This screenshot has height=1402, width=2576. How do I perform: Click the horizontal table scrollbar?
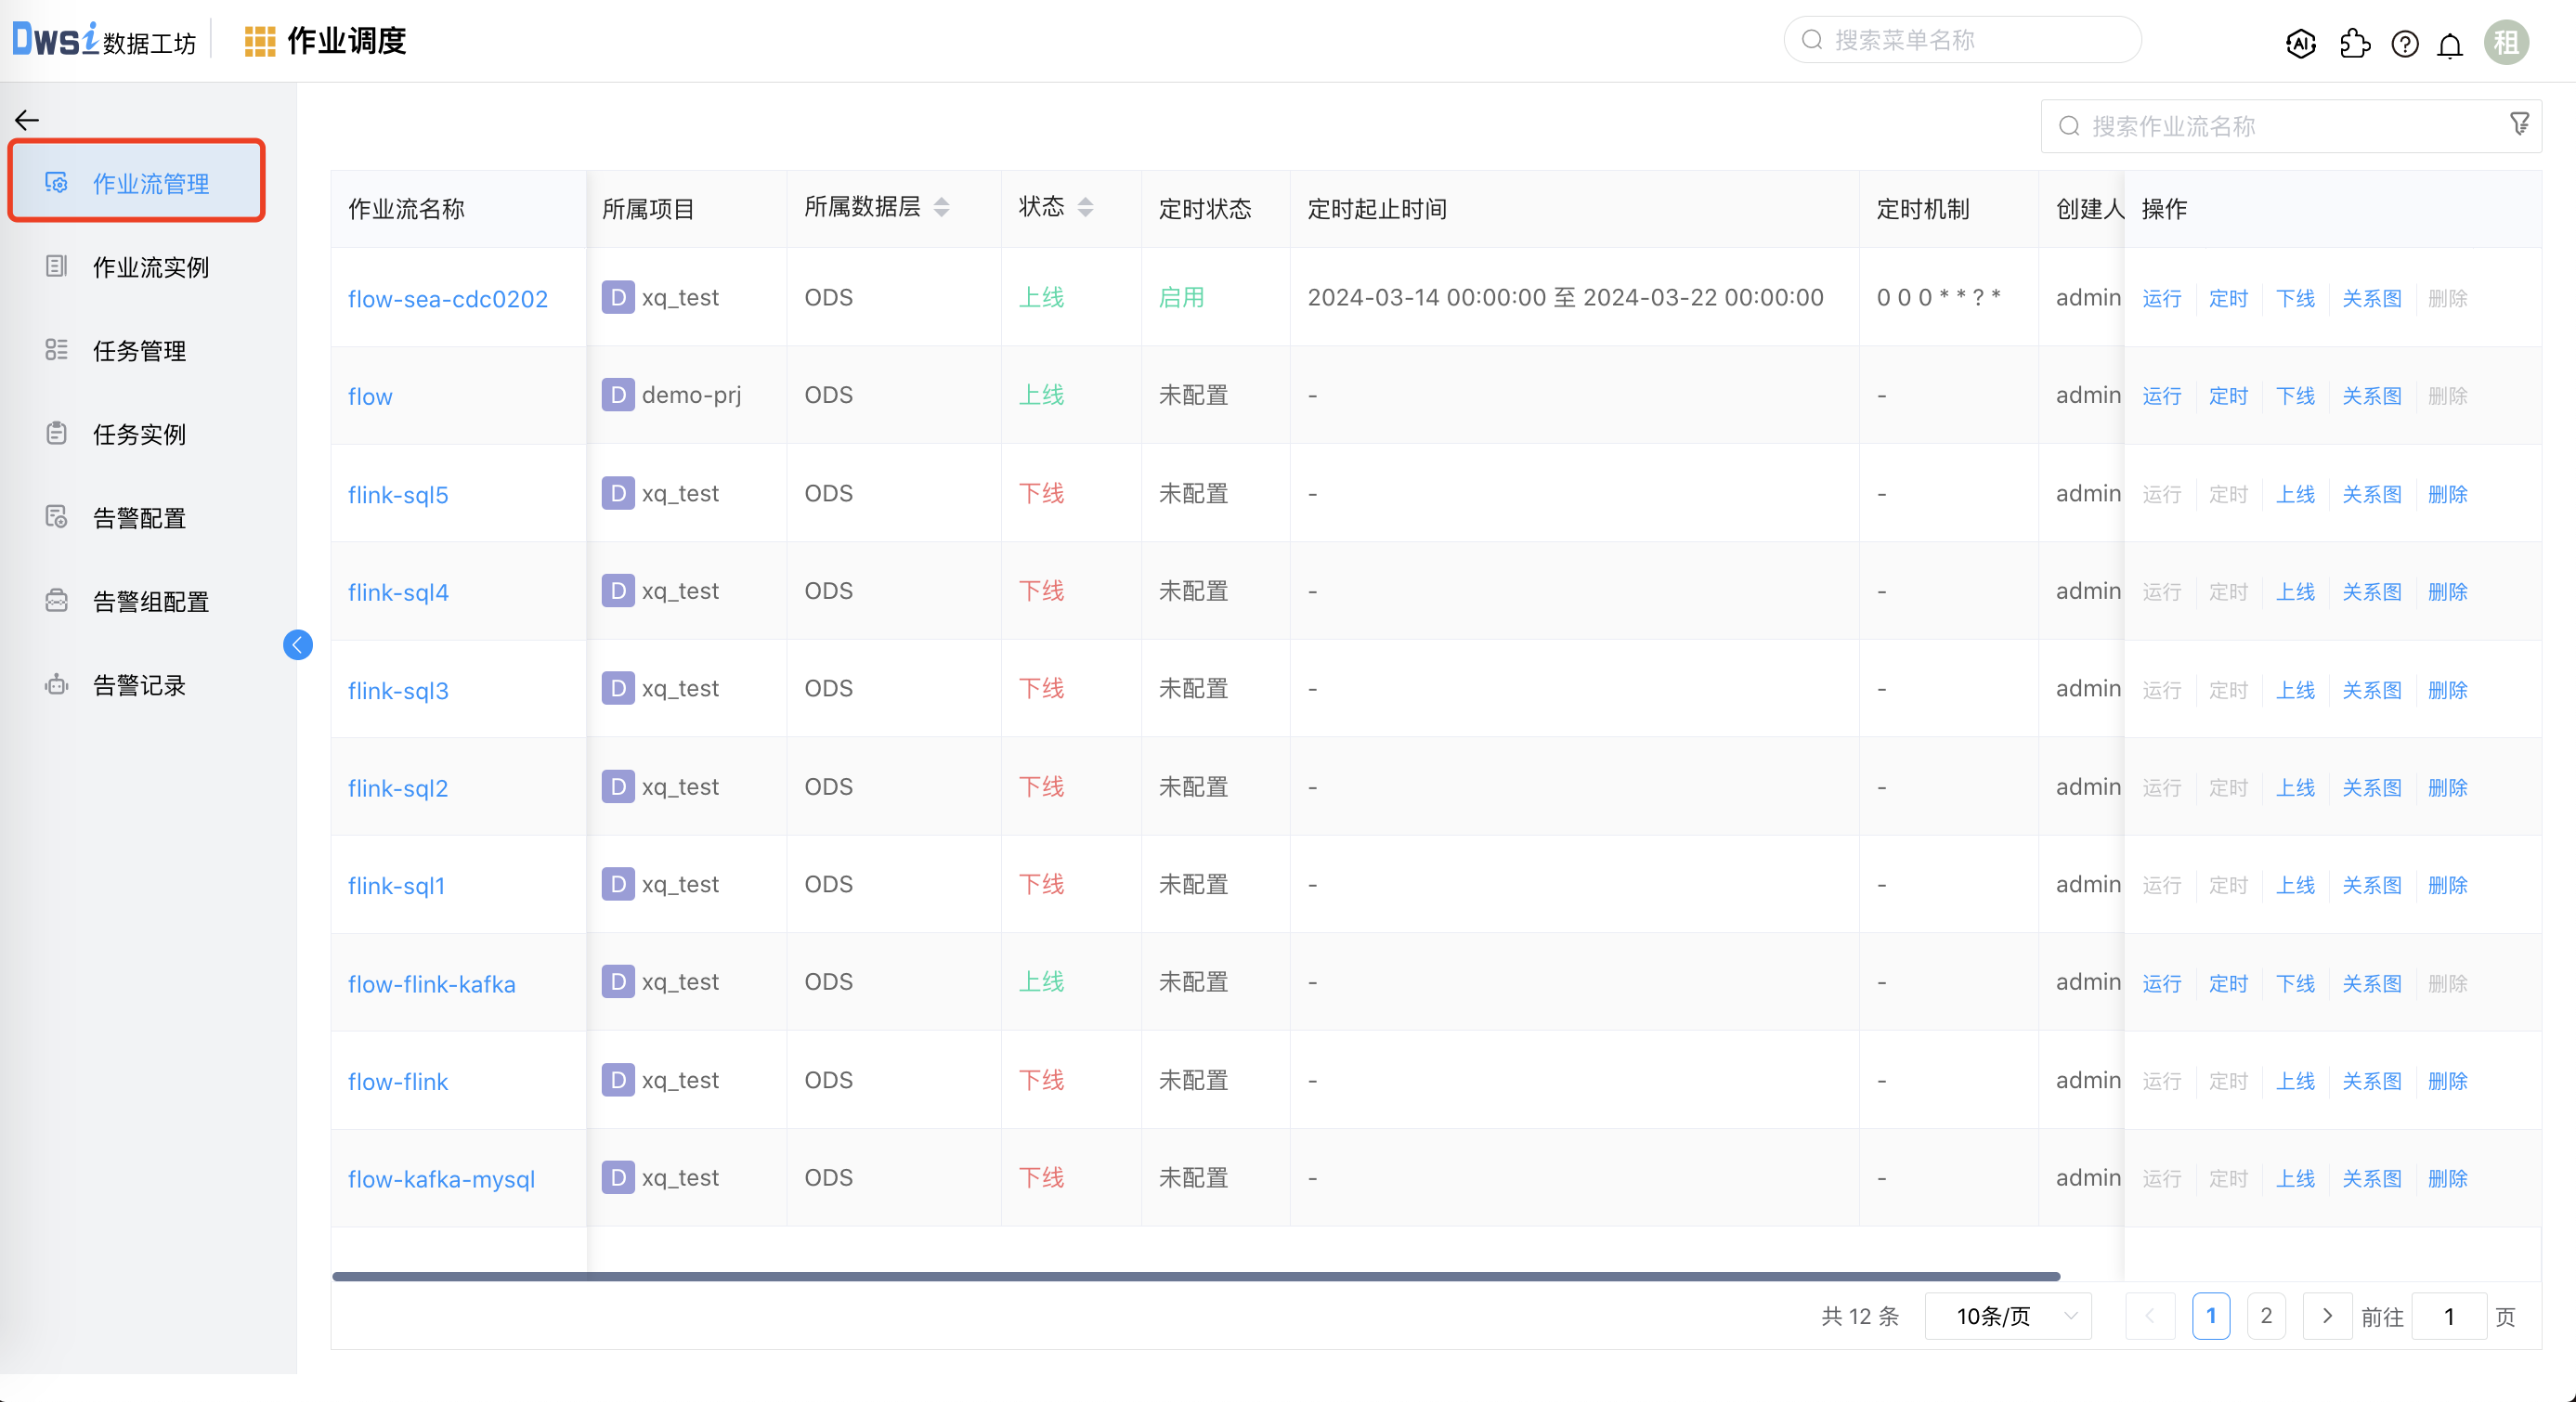[1195, 1277]
